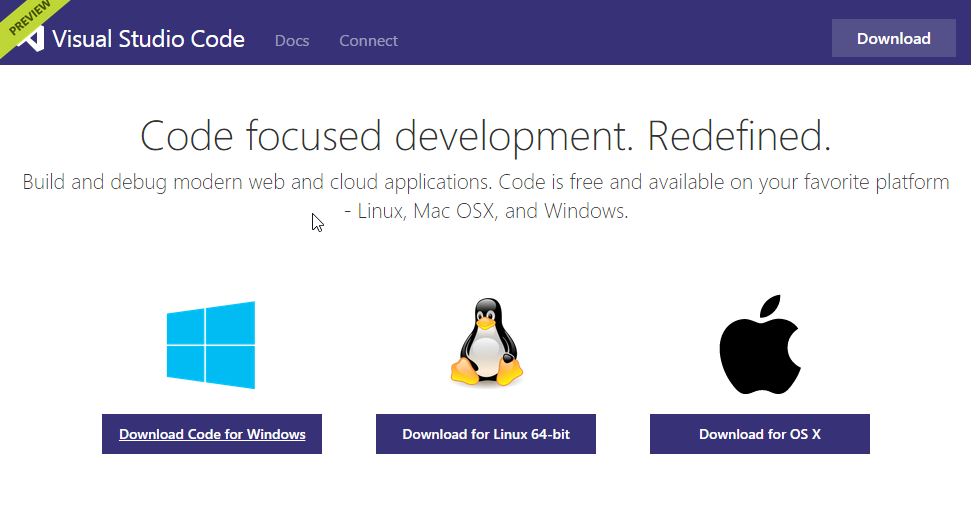The image size is (971, 525).
Task: Click the word Windows in the subtitle
Action: coord(584,211)
